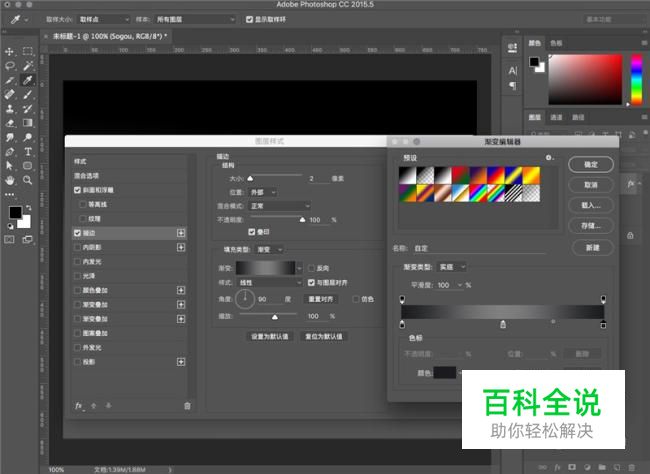650x474 pixels.
Task: Open the 混合模式 dropdown showing 正常
Action: click(x=280, y=206)
